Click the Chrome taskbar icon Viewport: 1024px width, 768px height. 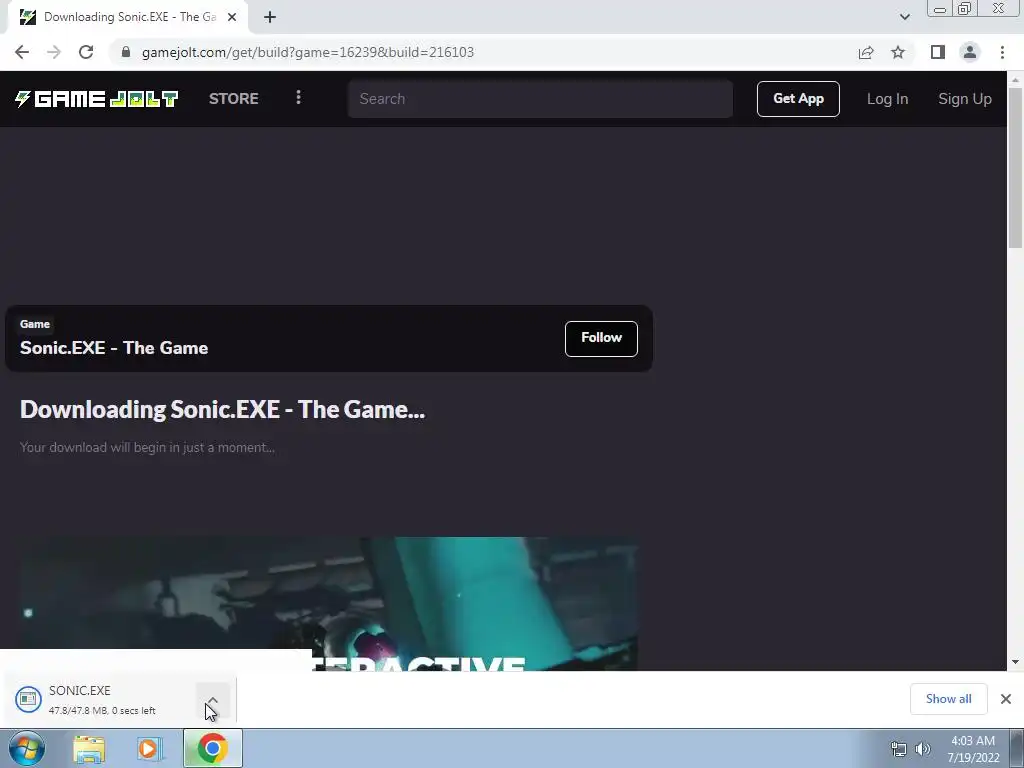point(212,748)
